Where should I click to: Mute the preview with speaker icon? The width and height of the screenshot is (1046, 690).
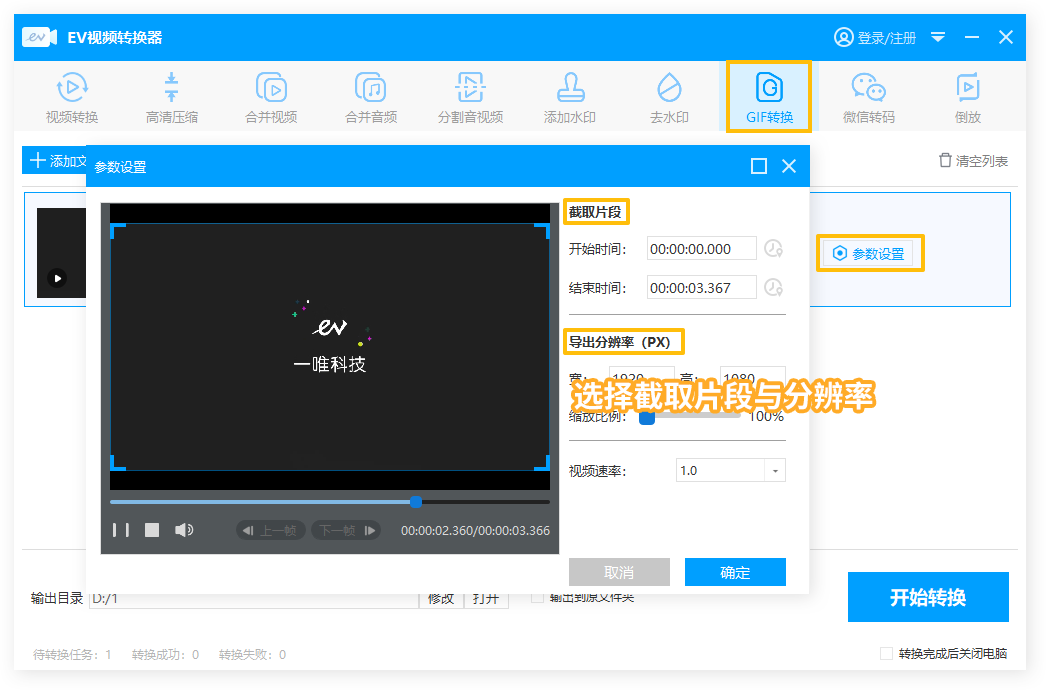[x=184, y=530]
